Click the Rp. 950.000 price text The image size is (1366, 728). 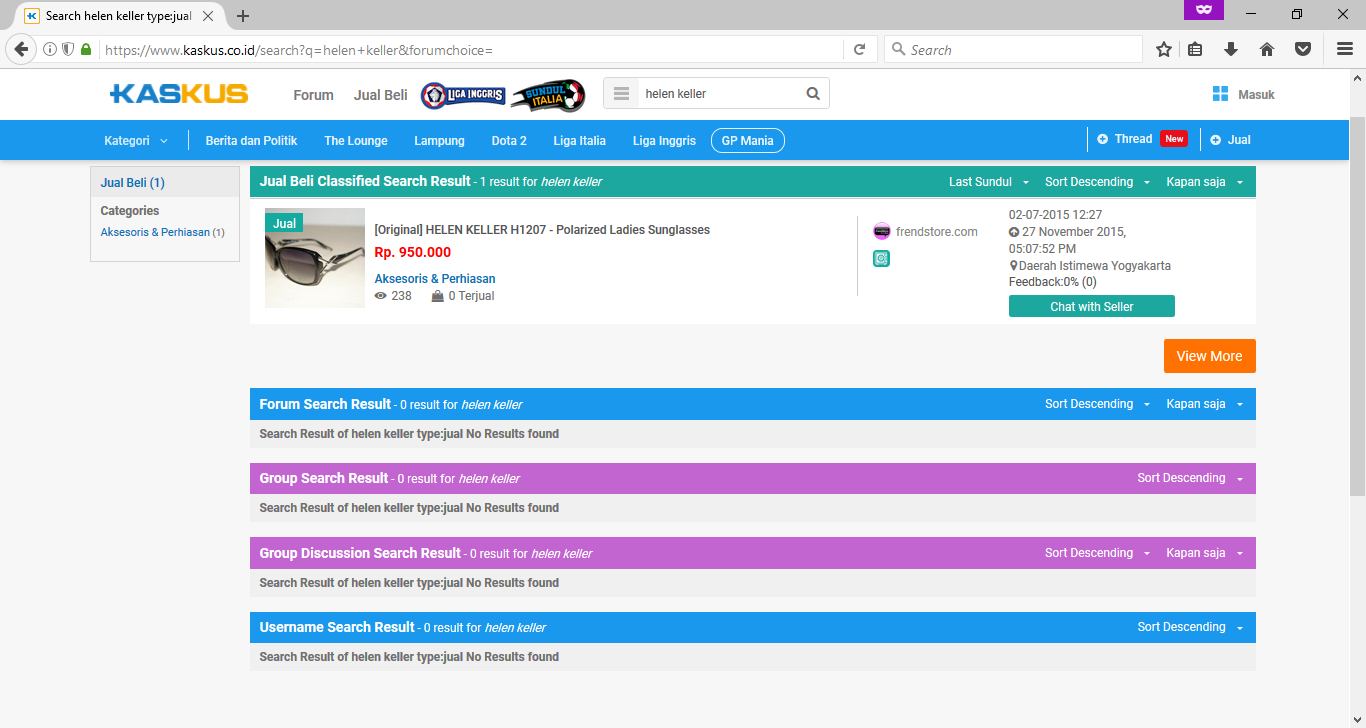coord(412,252)
